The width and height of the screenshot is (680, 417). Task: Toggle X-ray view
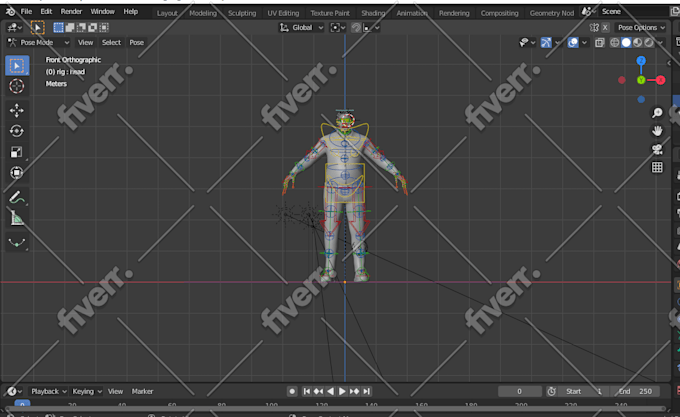pyautogui.click(x=600, y=42)
